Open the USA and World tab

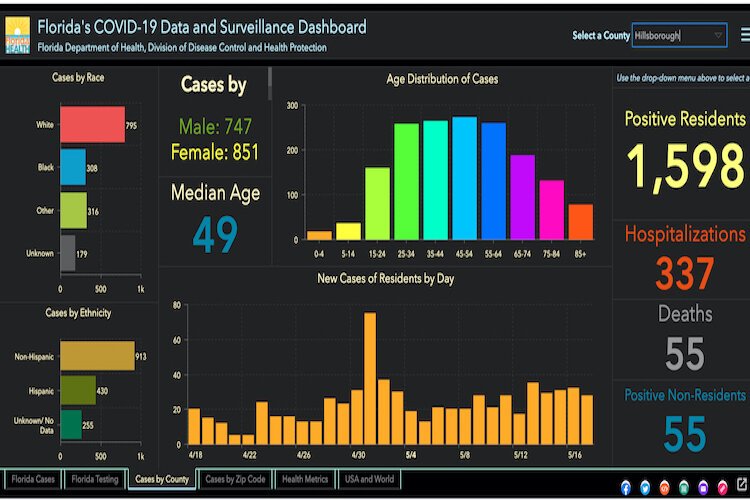pyautogui.click(x=369, y=479)
